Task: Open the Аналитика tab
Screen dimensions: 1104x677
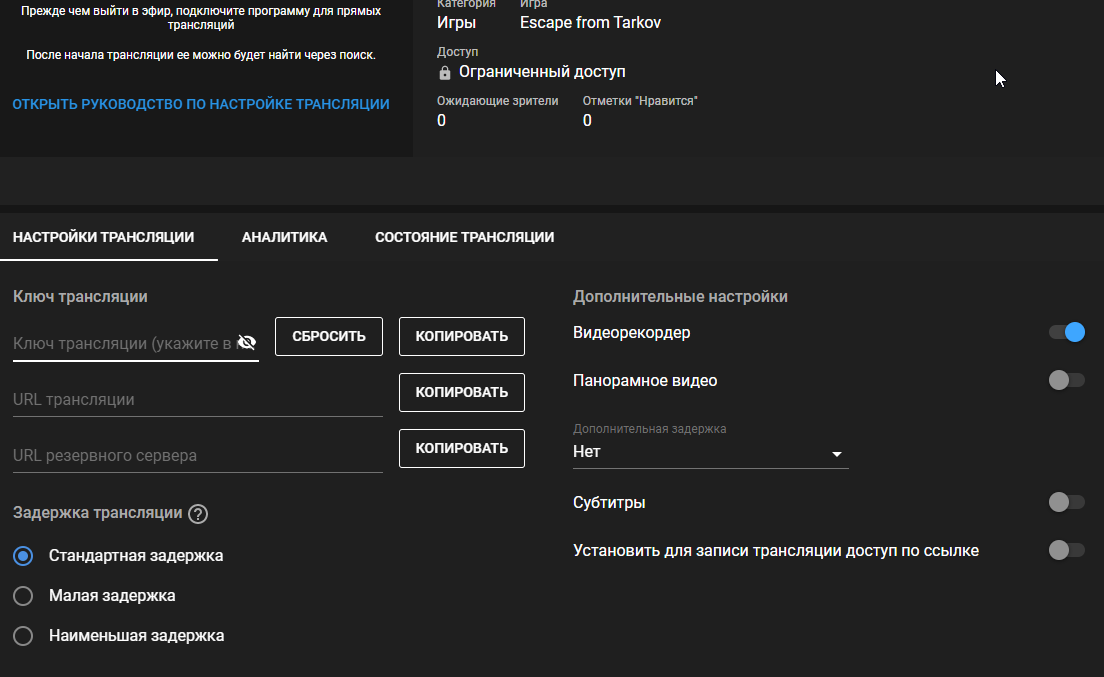Action: pyautogui.click(x=284, y=237)
